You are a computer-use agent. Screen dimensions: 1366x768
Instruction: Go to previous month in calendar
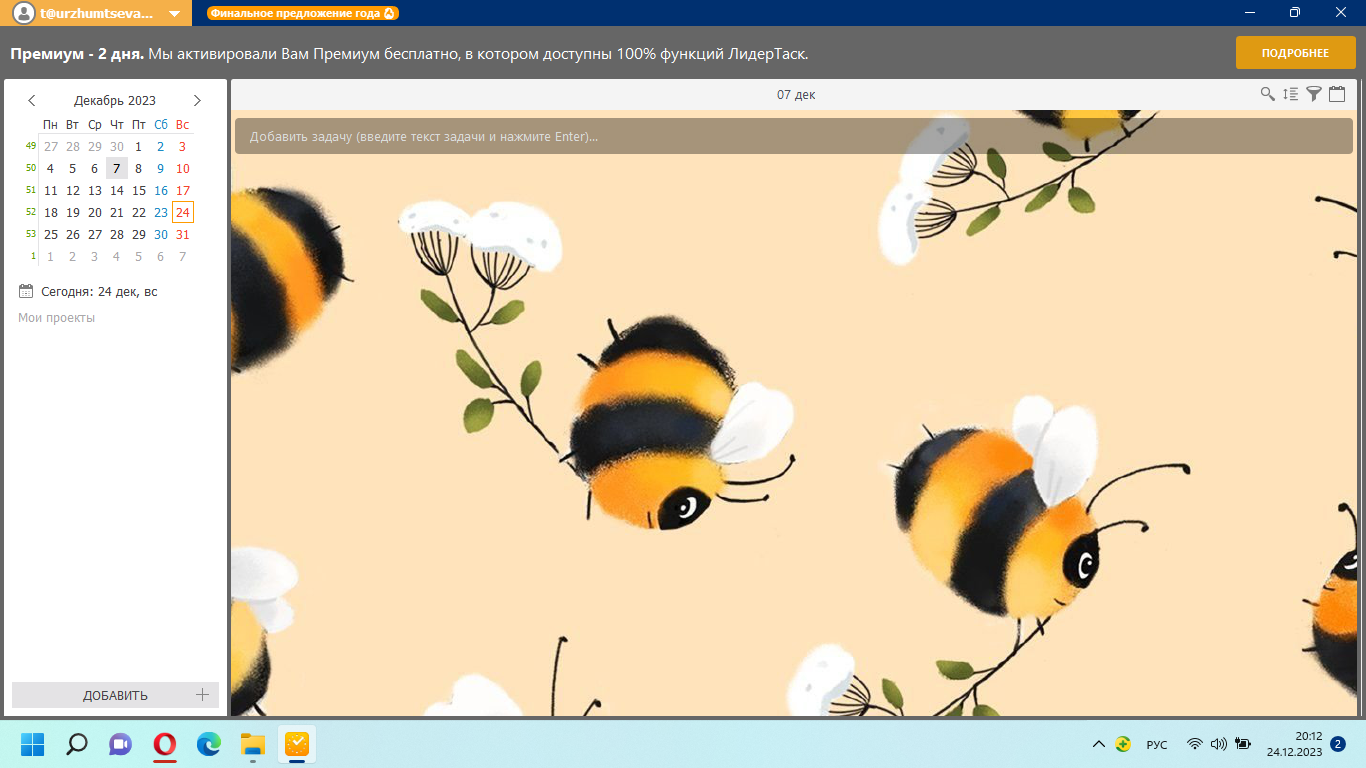tap(32, 100)
